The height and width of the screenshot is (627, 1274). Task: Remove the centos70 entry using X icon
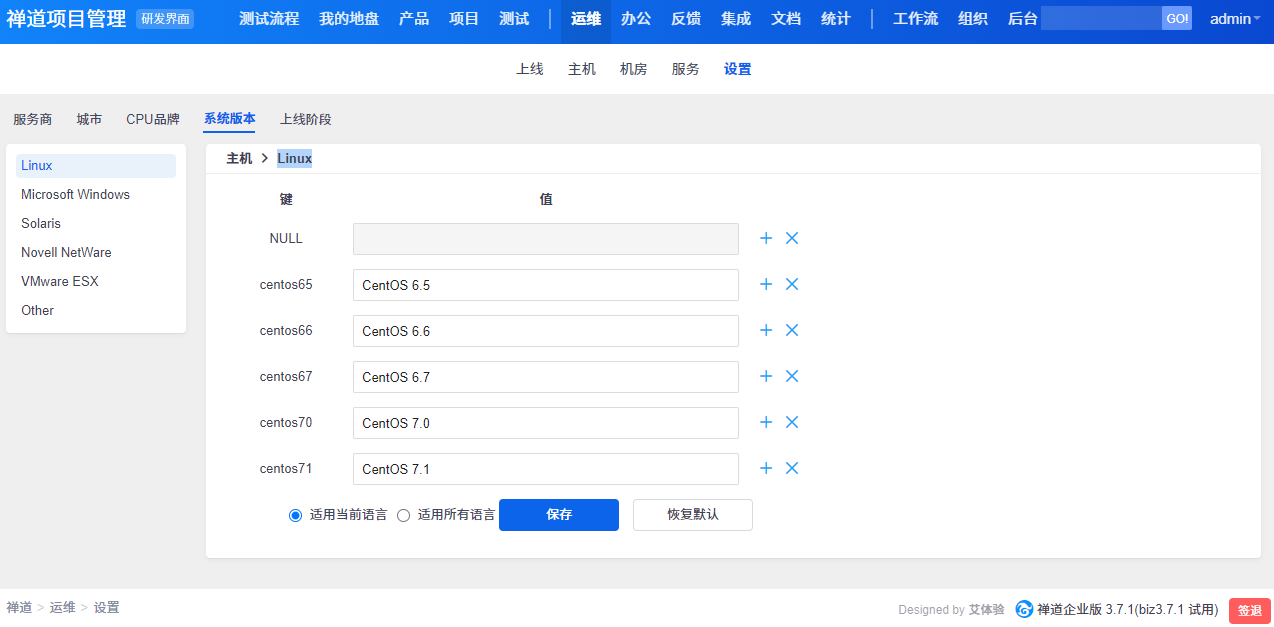coord(792,422)
